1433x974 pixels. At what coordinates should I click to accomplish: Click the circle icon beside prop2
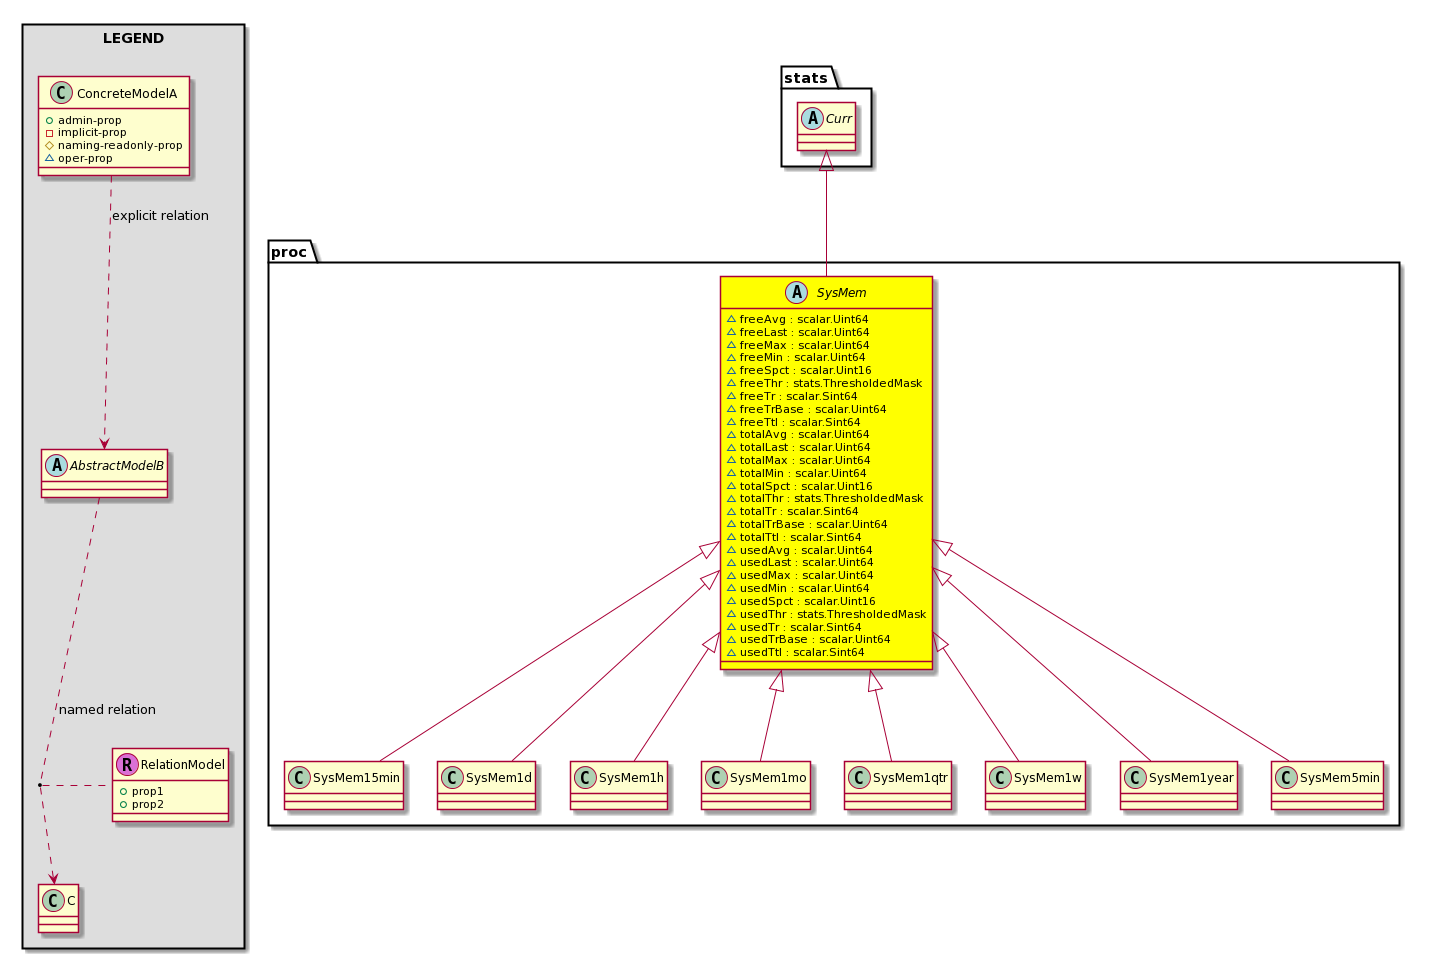tap(123, 804)
